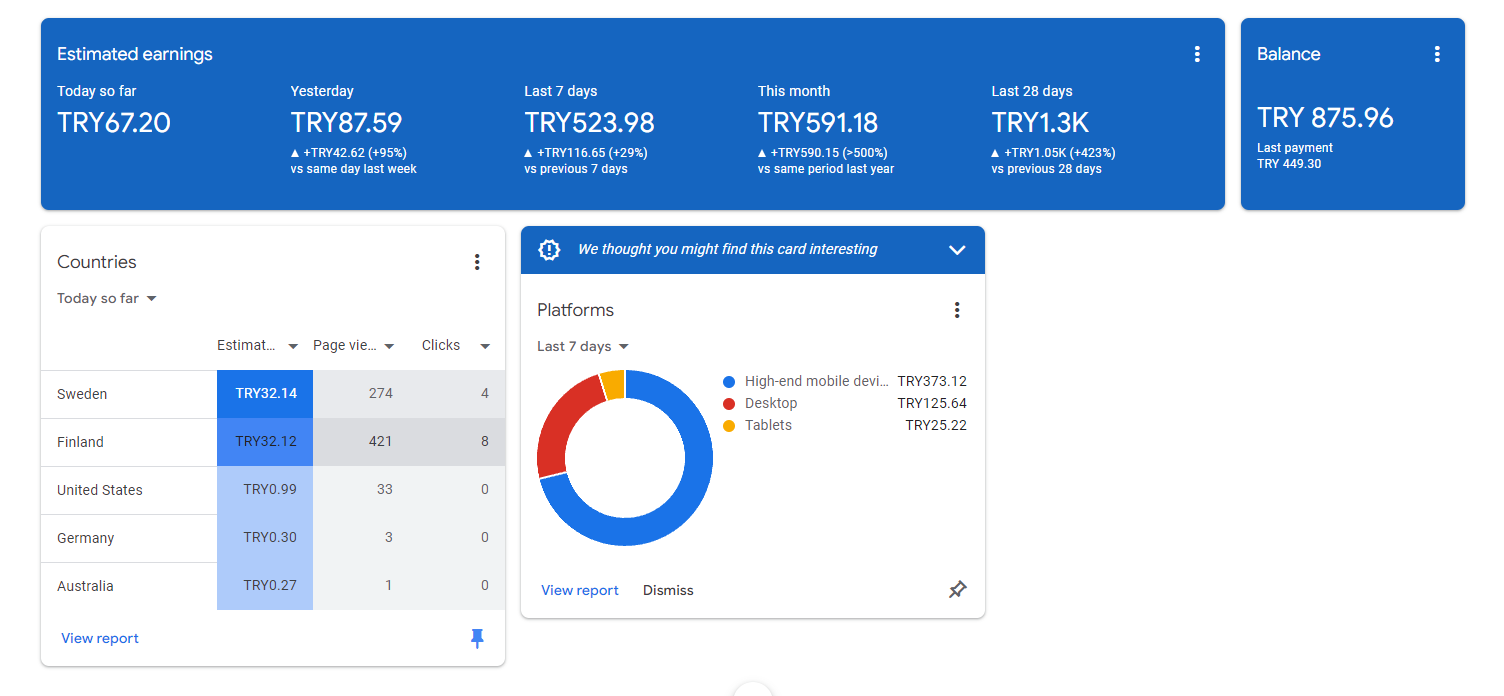1504x696 pixels.
Task: Click View report link in Platforms card
Action: pos(580,590)
